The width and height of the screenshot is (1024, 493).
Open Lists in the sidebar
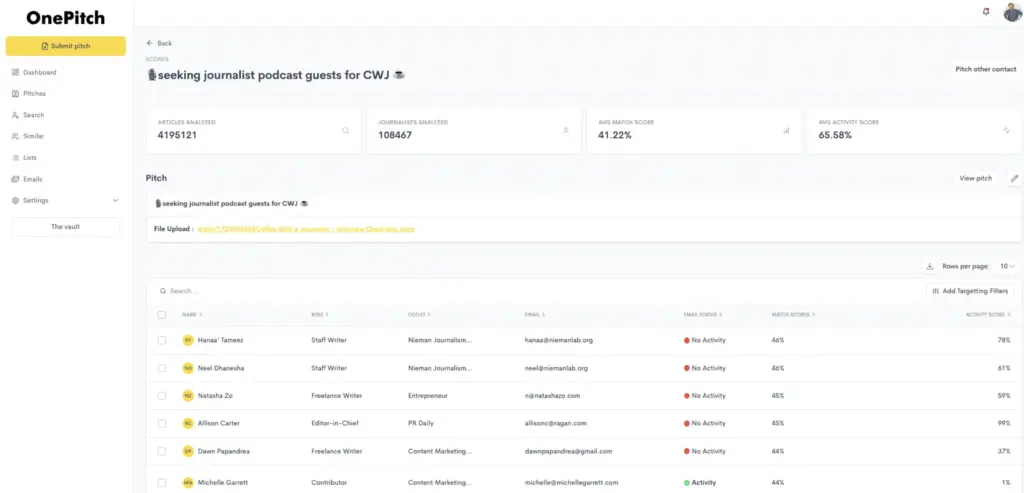[24, 157]
